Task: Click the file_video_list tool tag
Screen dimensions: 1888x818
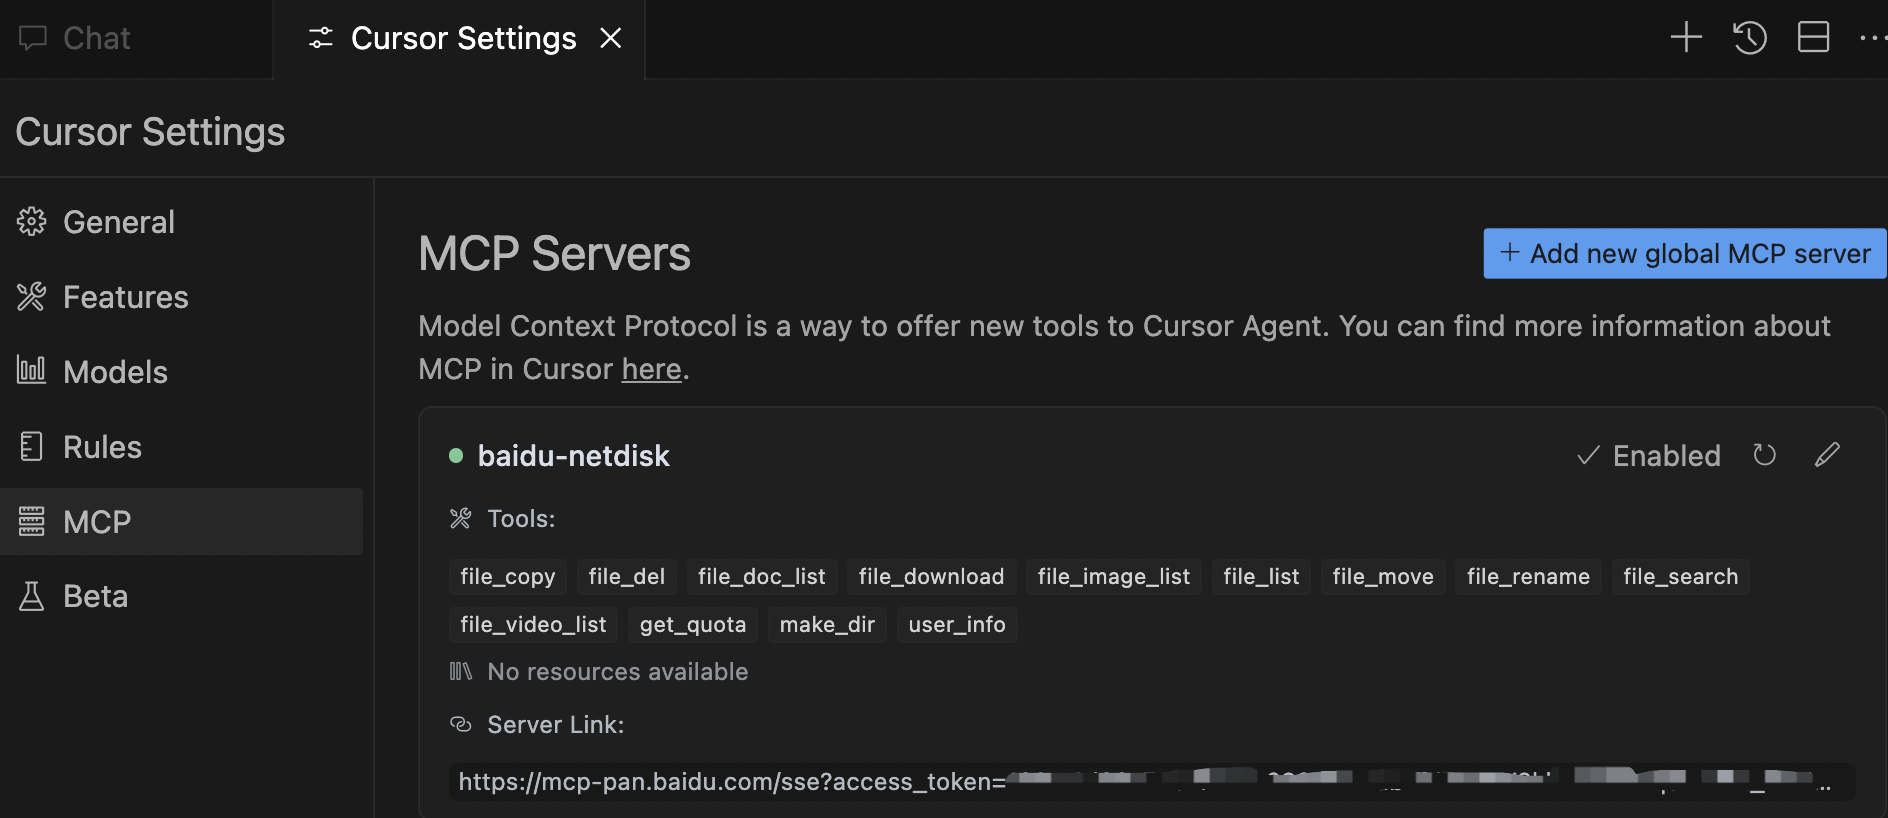Action: click(x=533, y=625)
